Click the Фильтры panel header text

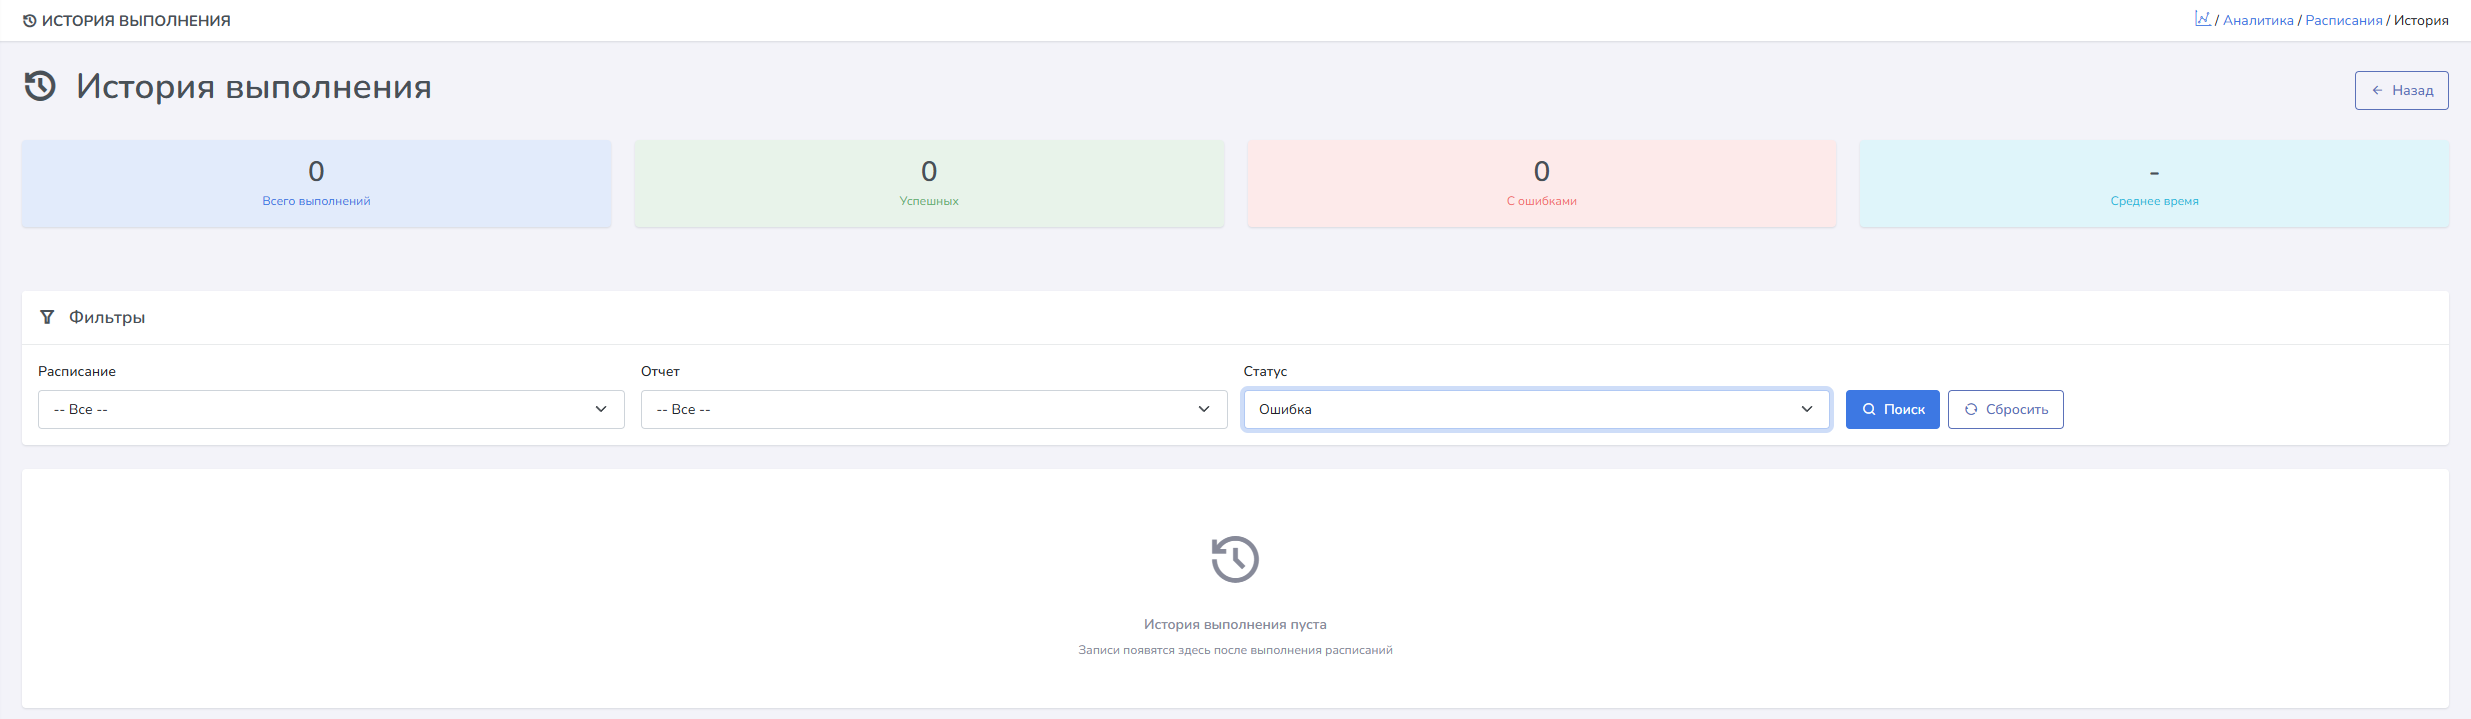pyautogui.click(x=107, y=317)
